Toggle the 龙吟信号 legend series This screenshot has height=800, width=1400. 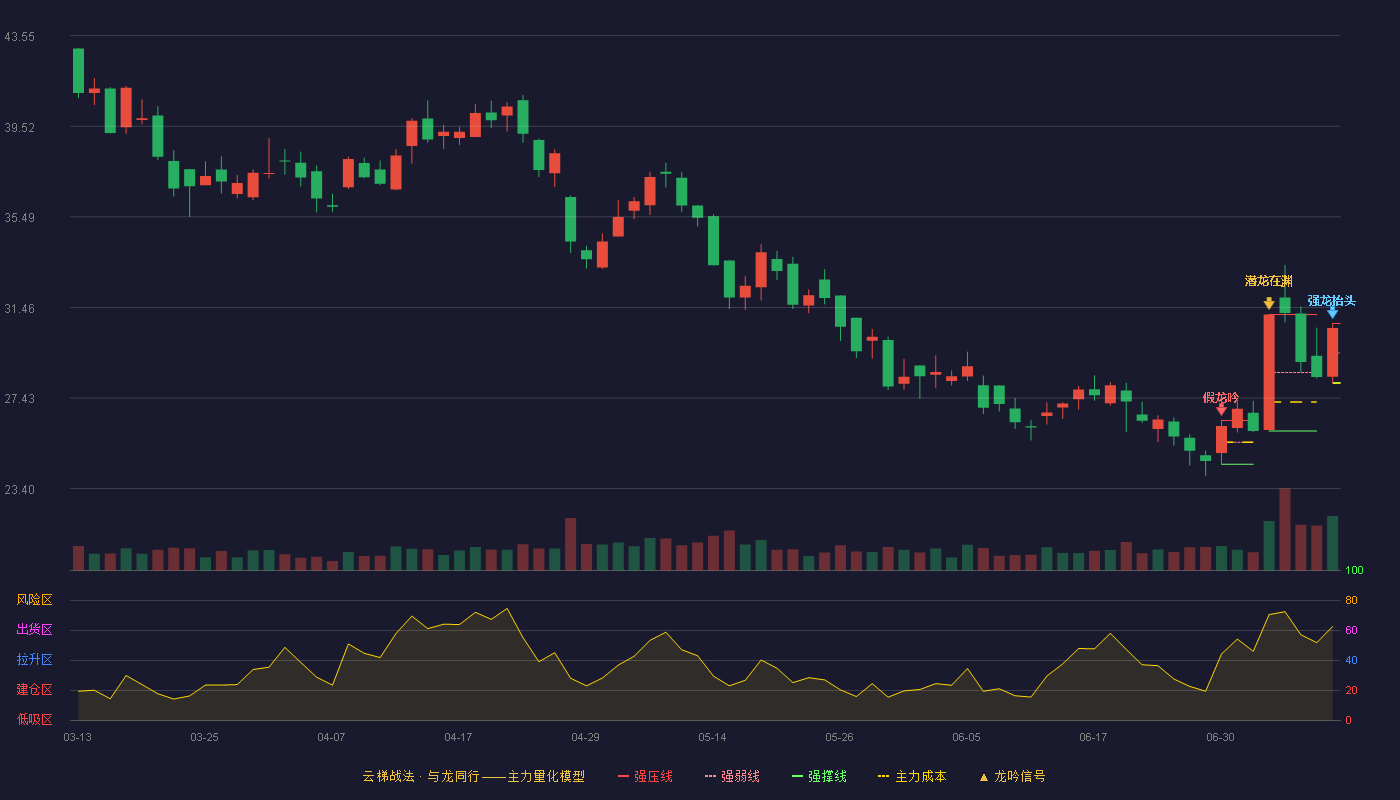(1011, 776)
